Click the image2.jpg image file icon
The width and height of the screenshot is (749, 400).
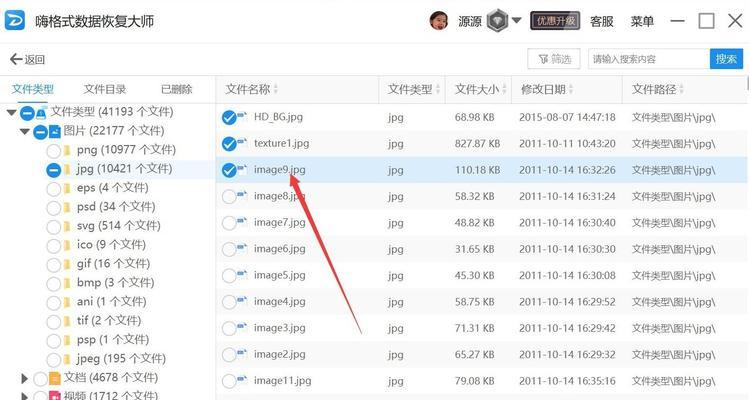242,353
